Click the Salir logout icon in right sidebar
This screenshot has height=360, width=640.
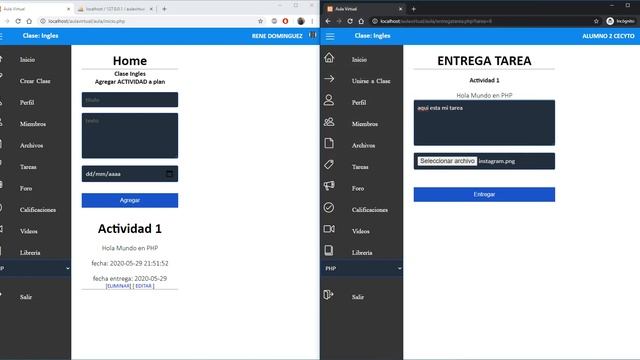coord(329,294)
